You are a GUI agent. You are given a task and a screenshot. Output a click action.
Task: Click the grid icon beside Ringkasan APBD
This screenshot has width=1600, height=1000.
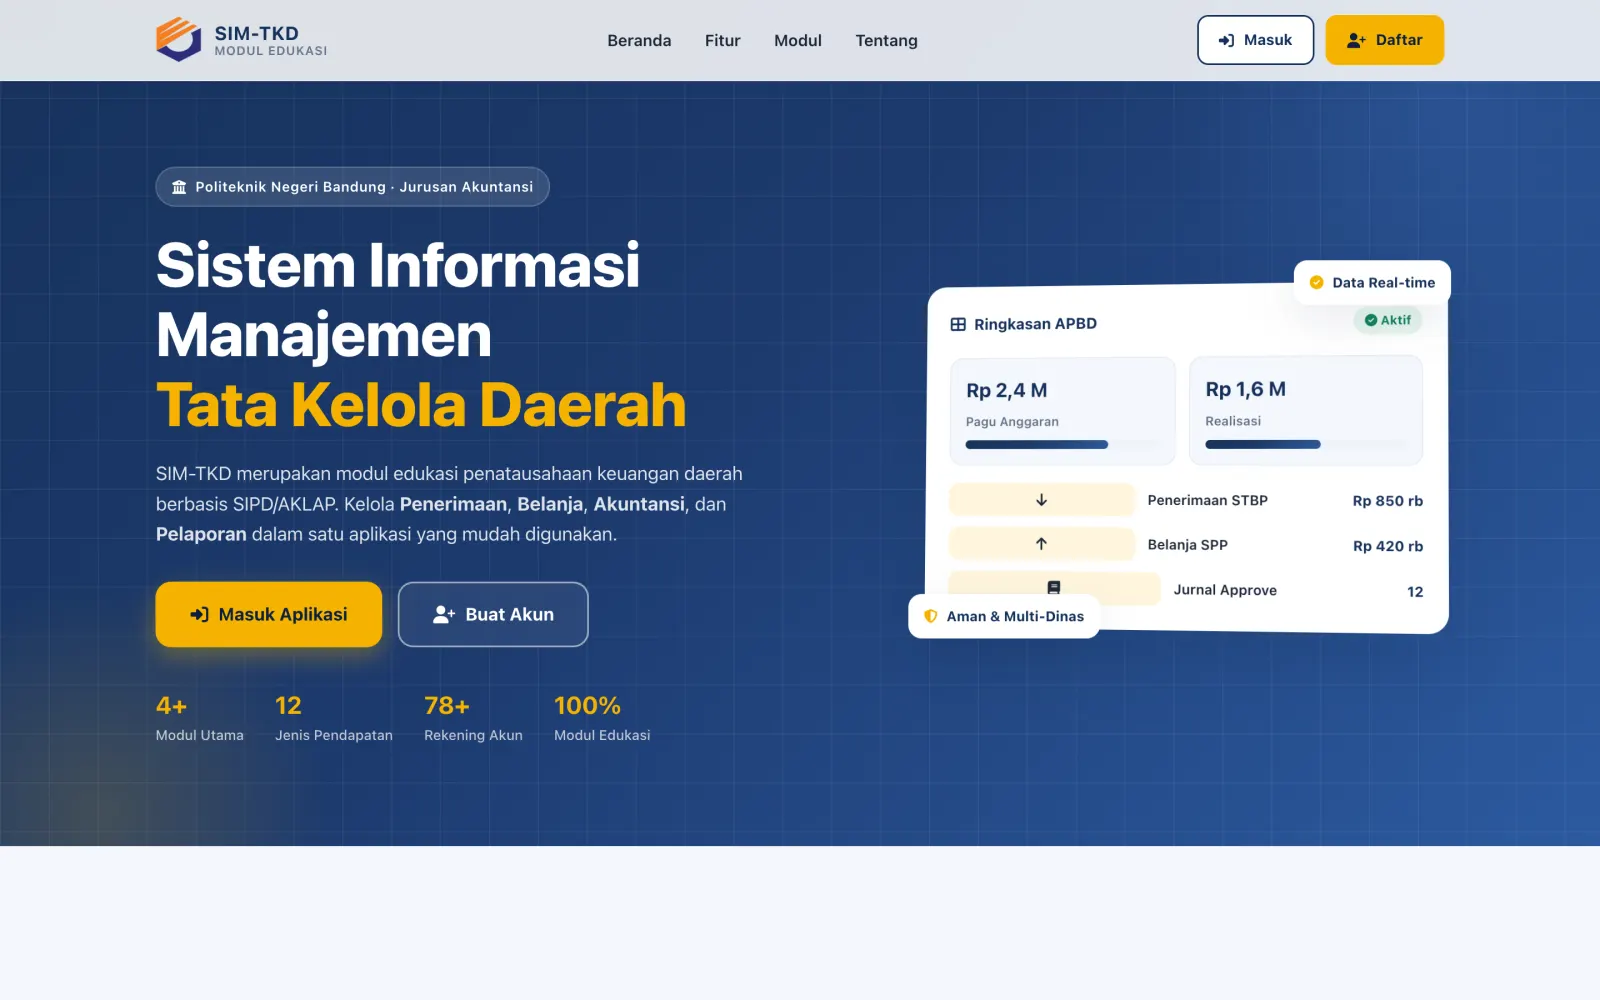click(958, 324)
